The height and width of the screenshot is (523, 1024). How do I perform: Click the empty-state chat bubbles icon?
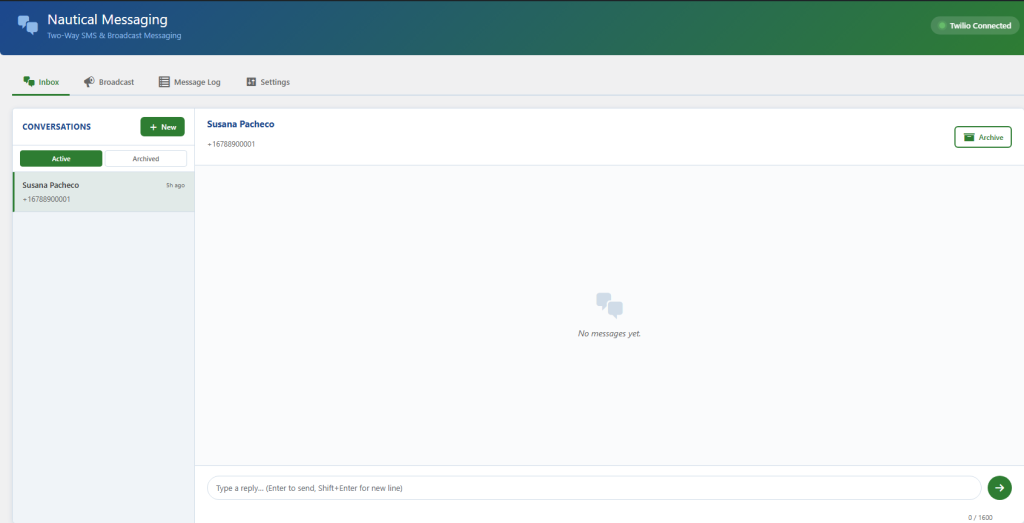[609, 305]
